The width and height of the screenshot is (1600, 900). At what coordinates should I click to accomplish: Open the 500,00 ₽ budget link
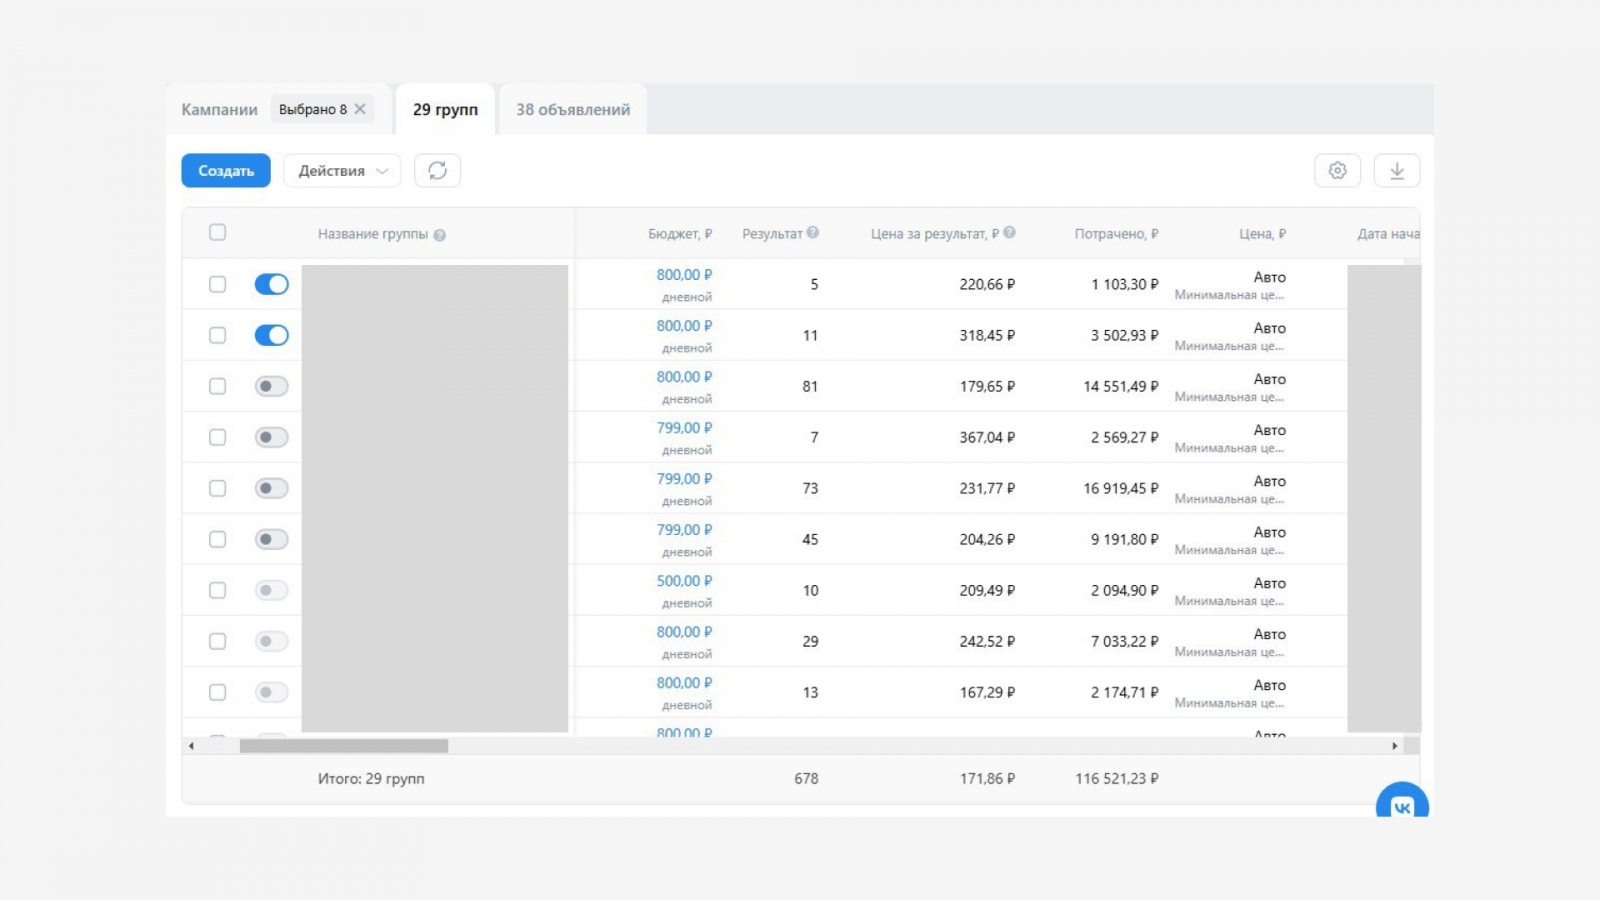(x=684, y=581)
